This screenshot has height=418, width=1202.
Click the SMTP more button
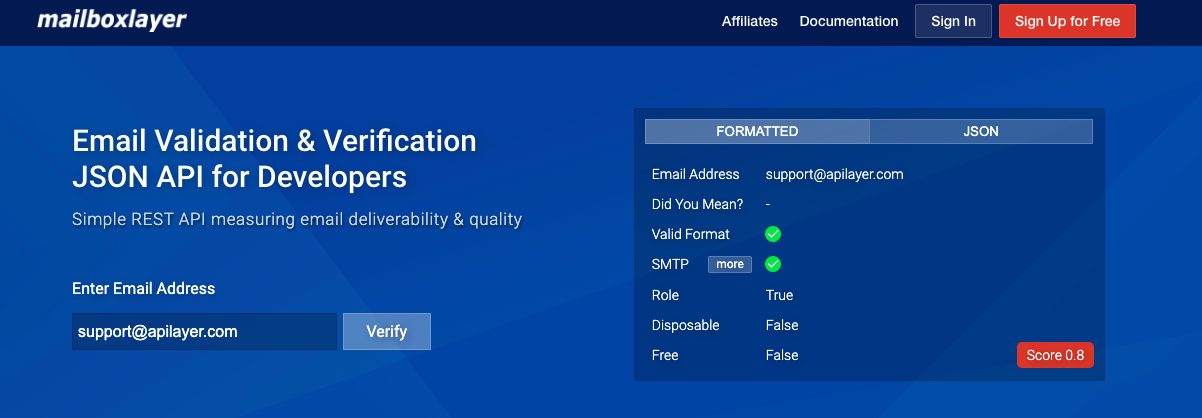(730, 264)
